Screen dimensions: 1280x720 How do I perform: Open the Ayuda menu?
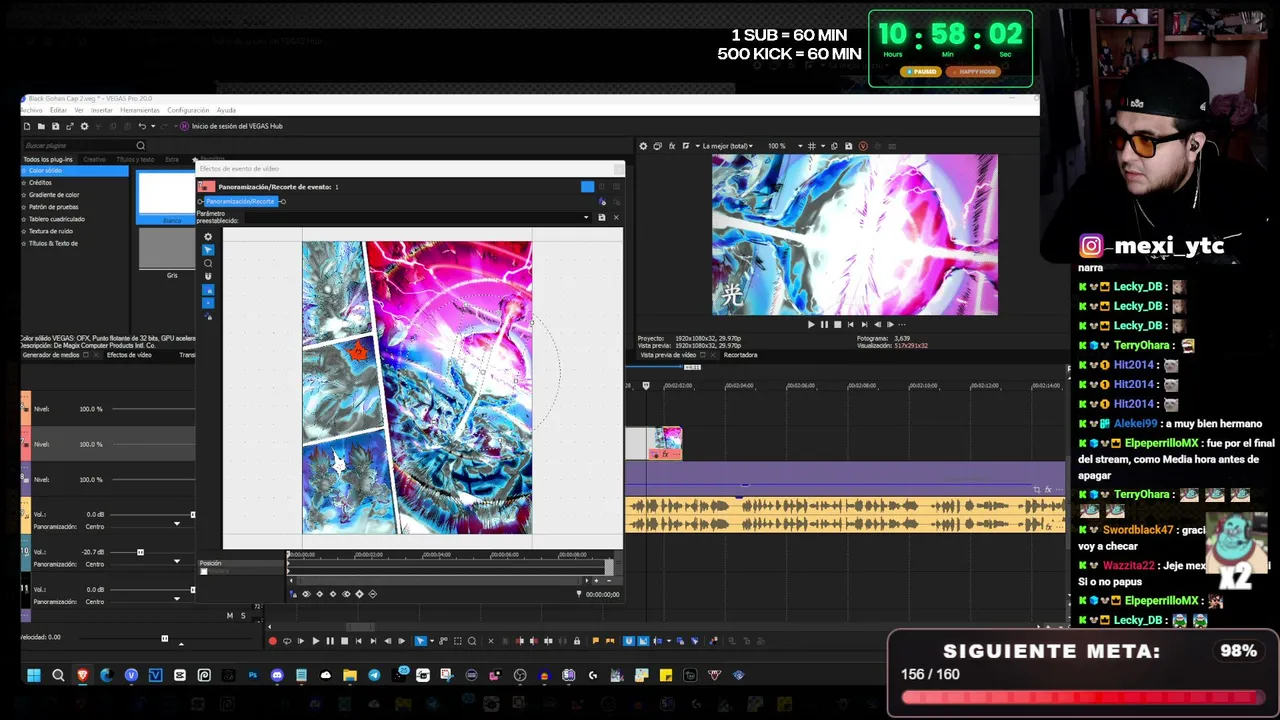click(226, 110)
